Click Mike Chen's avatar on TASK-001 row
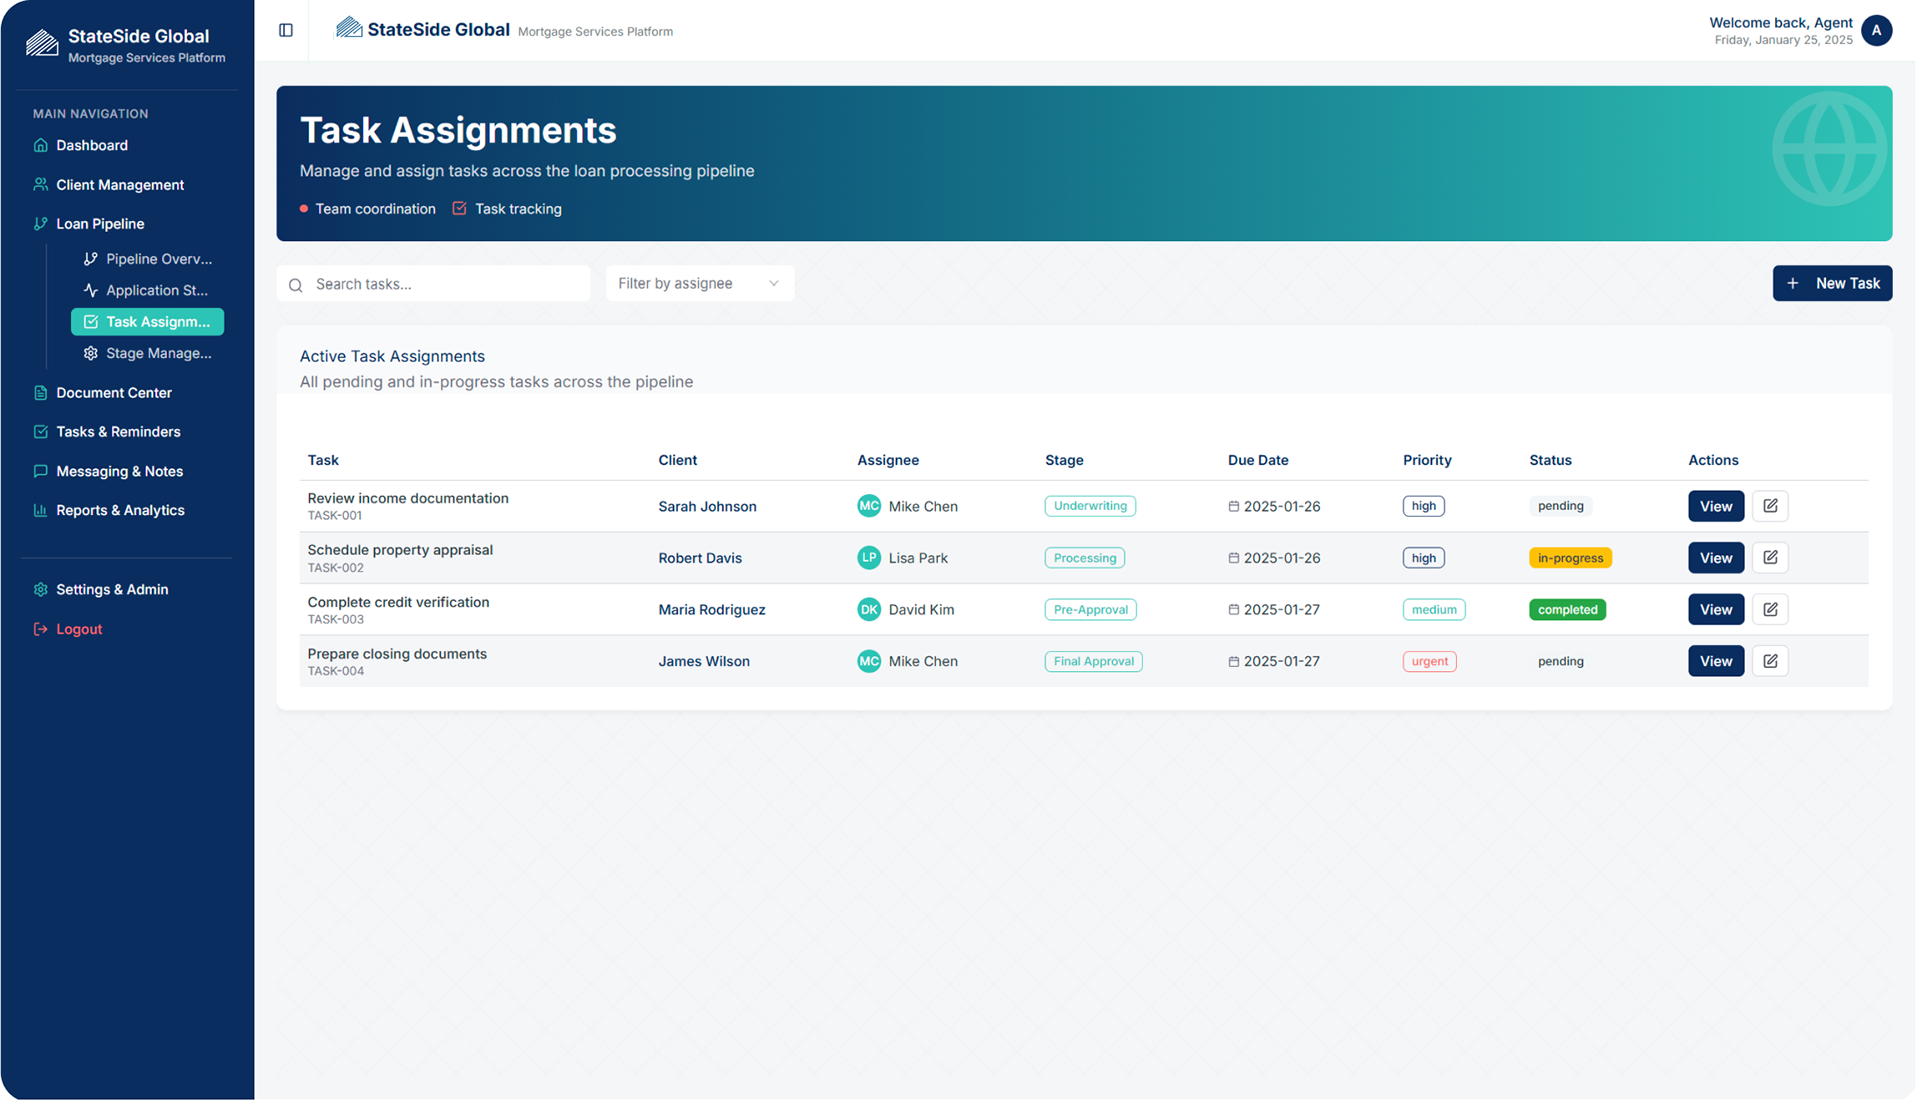The image size is (1920, 1103). coord(869,506)
